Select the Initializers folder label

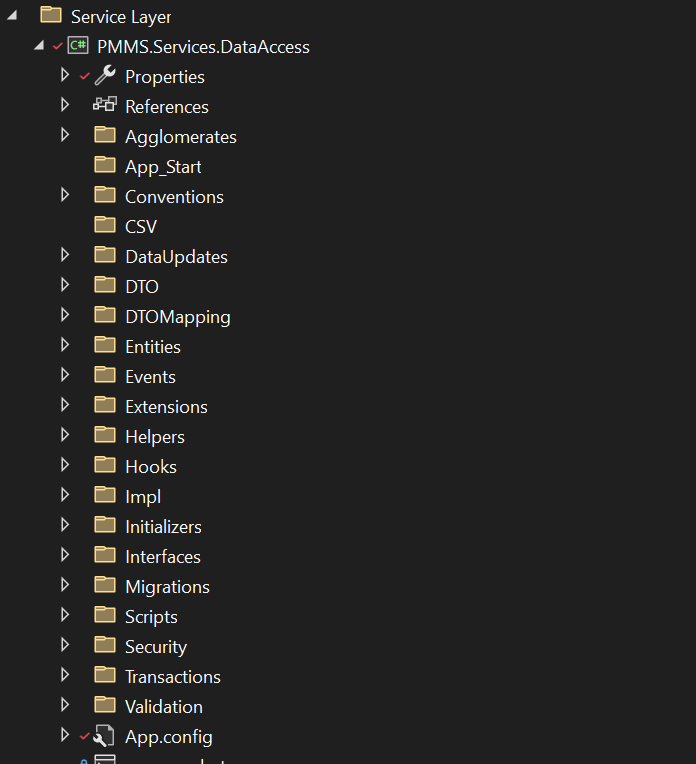pos(163,527)
